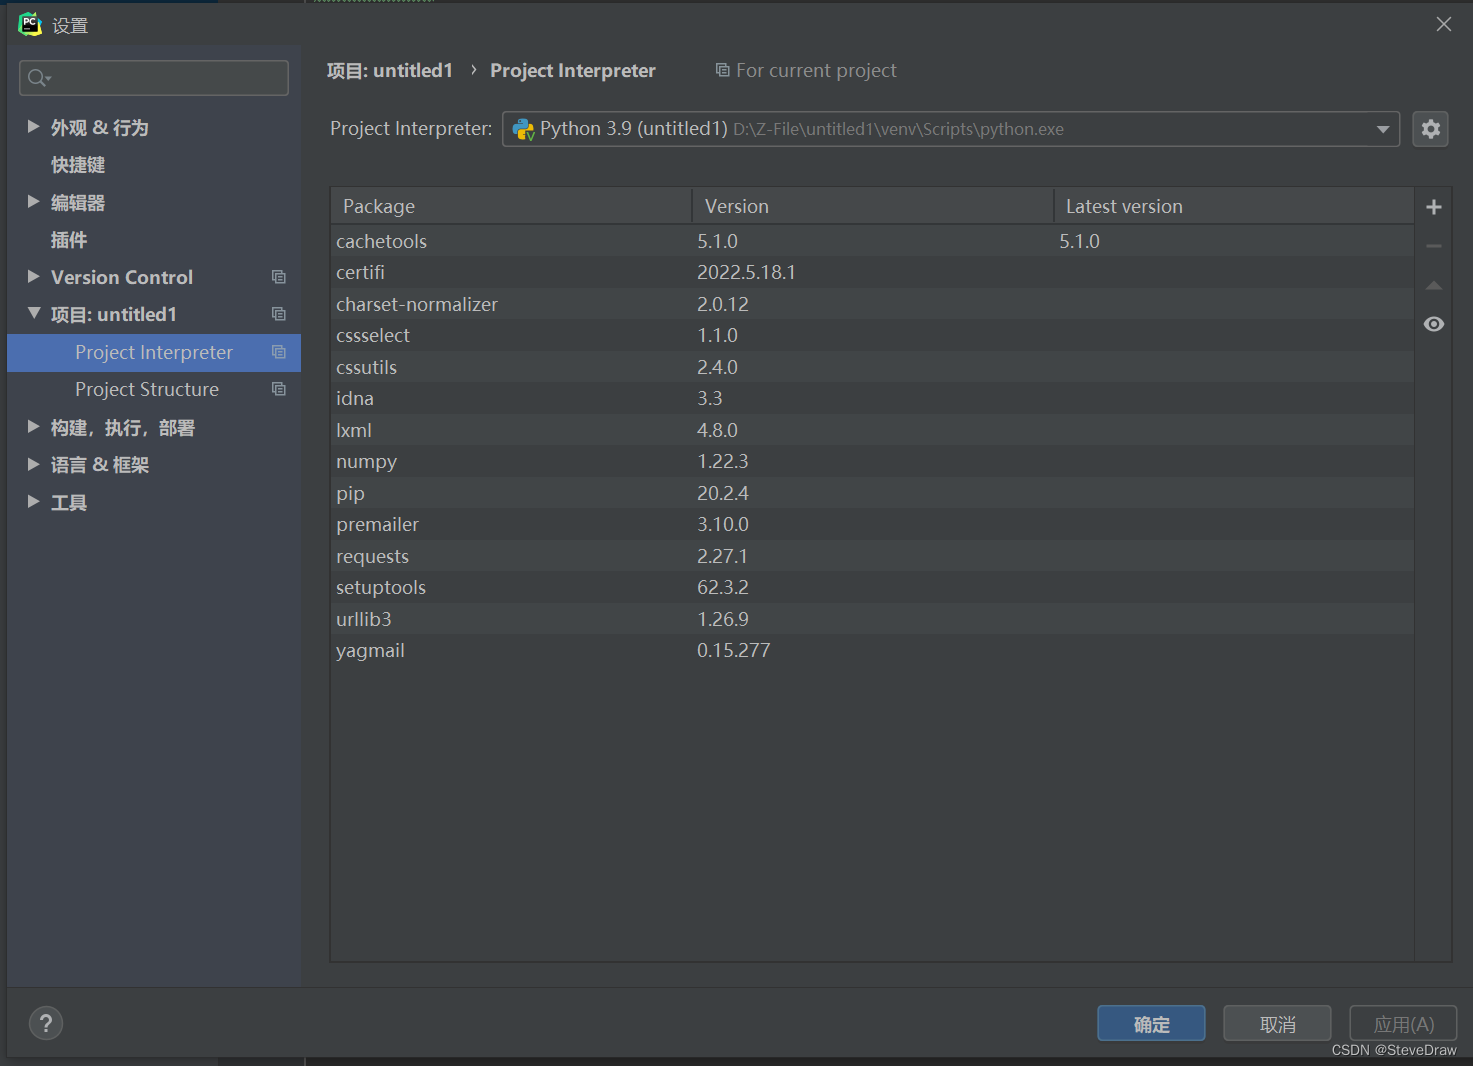Click copy icon beside Project Structure
Image resolution: width=1473 pixels, height=1066 pixels.
click(279, 389)
